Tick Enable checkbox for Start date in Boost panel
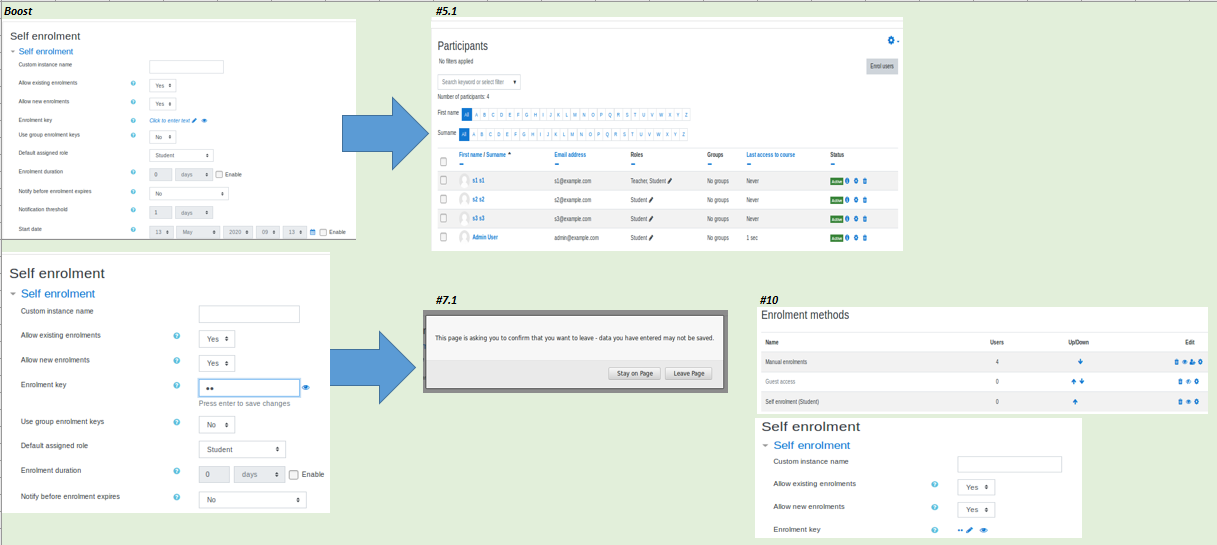The height and width of the screenshot is (545, 1217). point(323,232)
